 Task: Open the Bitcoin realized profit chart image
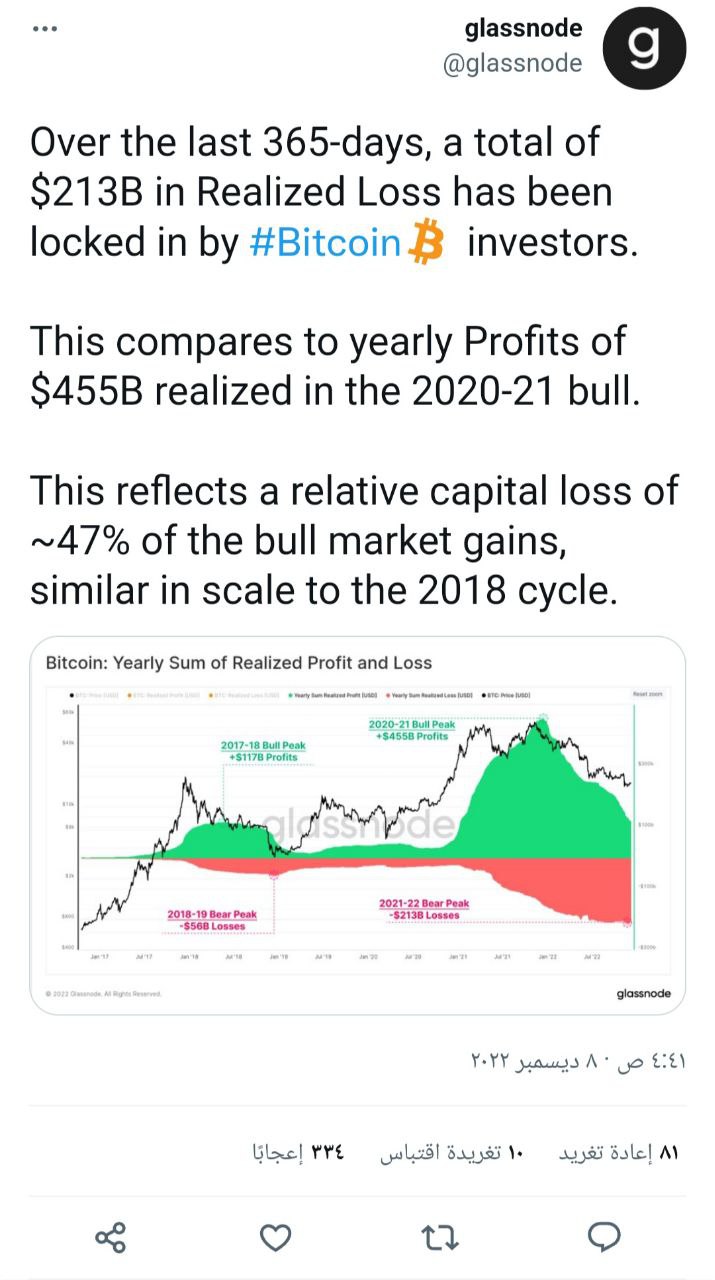357,826
